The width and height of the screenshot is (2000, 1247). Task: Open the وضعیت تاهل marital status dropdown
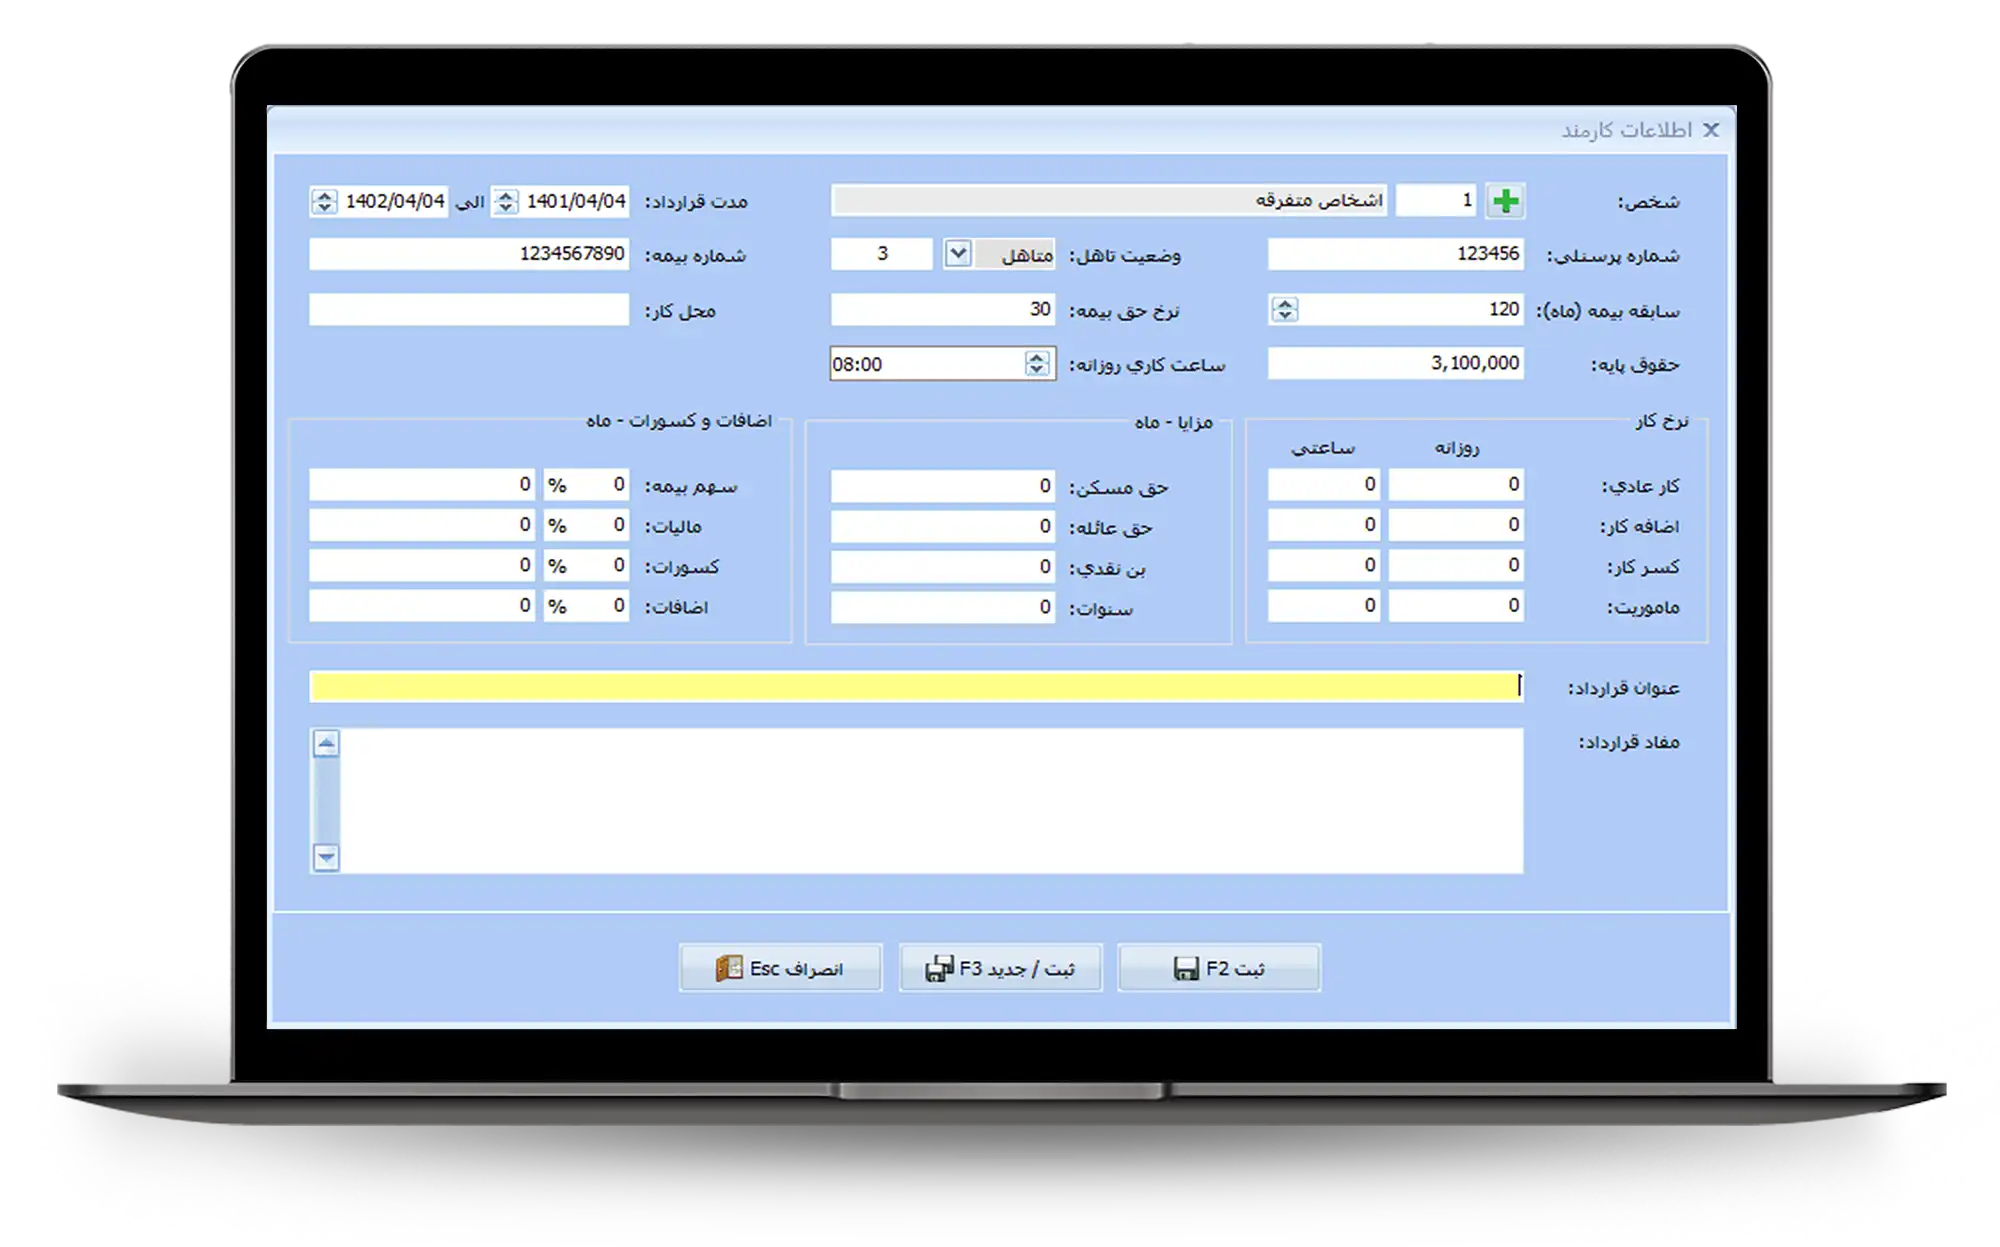(x=958, y=254)
